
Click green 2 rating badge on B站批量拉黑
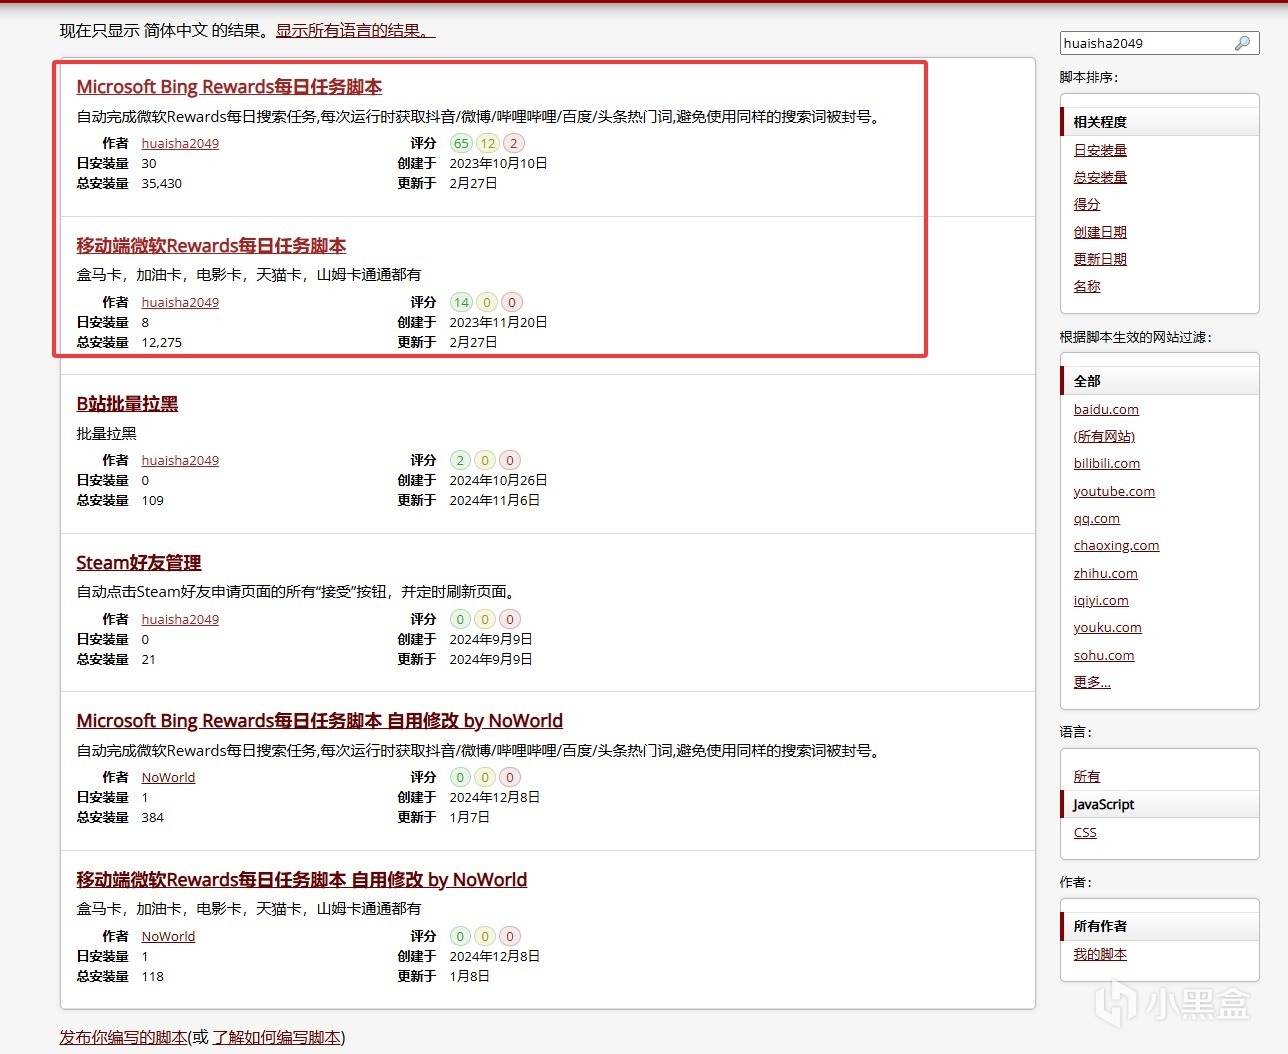click(x=460, y=460)
